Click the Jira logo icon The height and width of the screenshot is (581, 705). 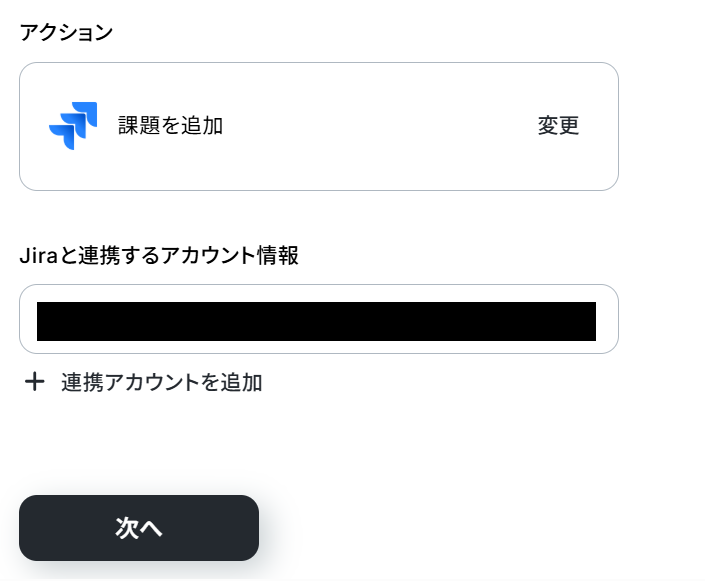73,125
